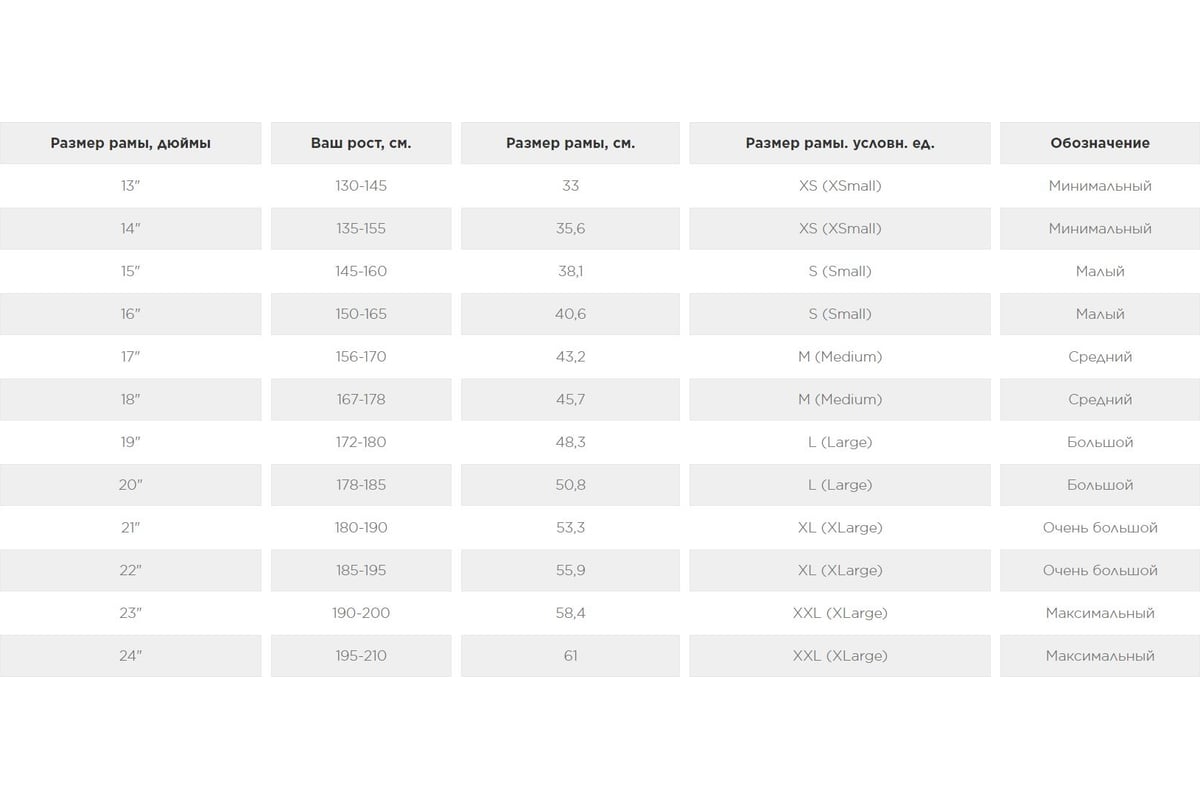This screenshot has height=800, width=1200.
Task: Click the 61 cm frame value
Action: (570, 656)
